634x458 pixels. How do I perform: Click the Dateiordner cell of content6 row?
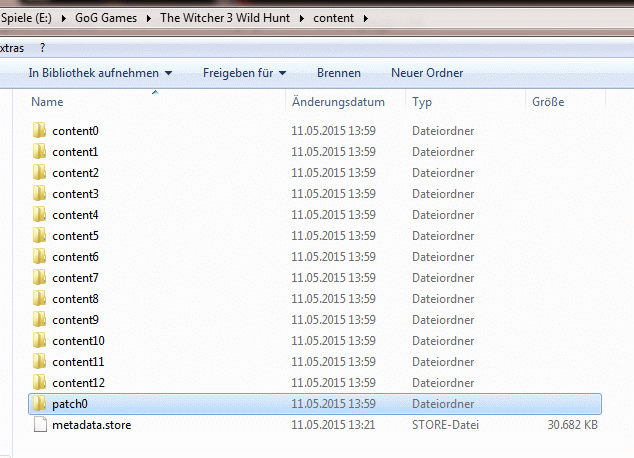click(443, 257)
